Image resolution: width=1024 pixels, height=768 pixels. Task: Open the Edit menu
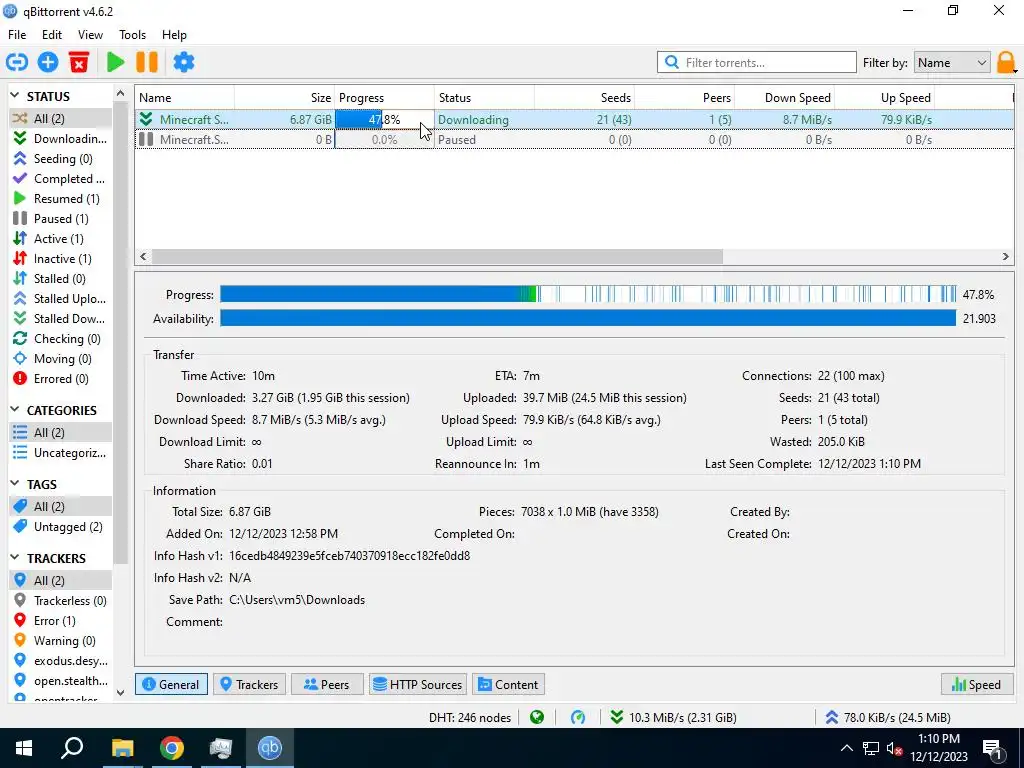tap(52, 35)
